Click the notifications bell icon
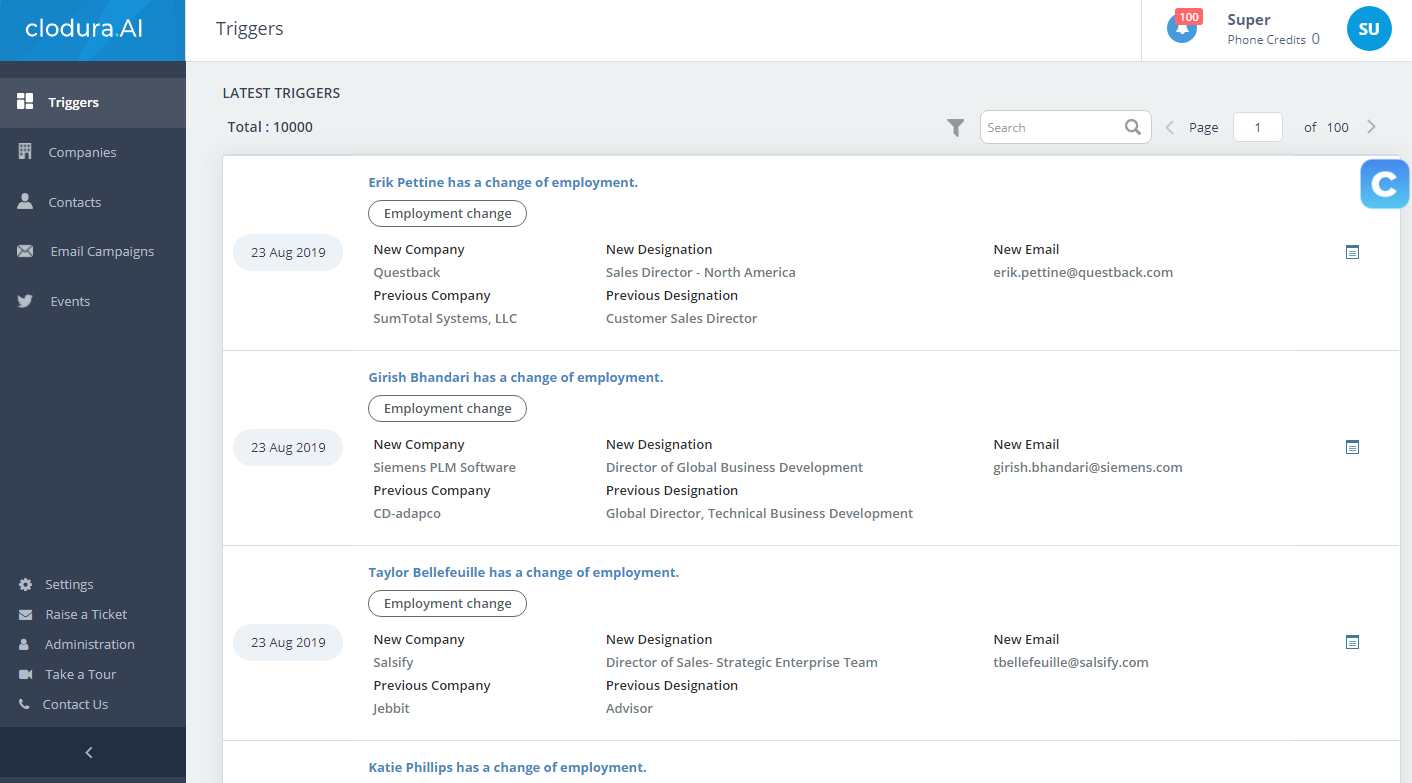 coord(1182,29)
